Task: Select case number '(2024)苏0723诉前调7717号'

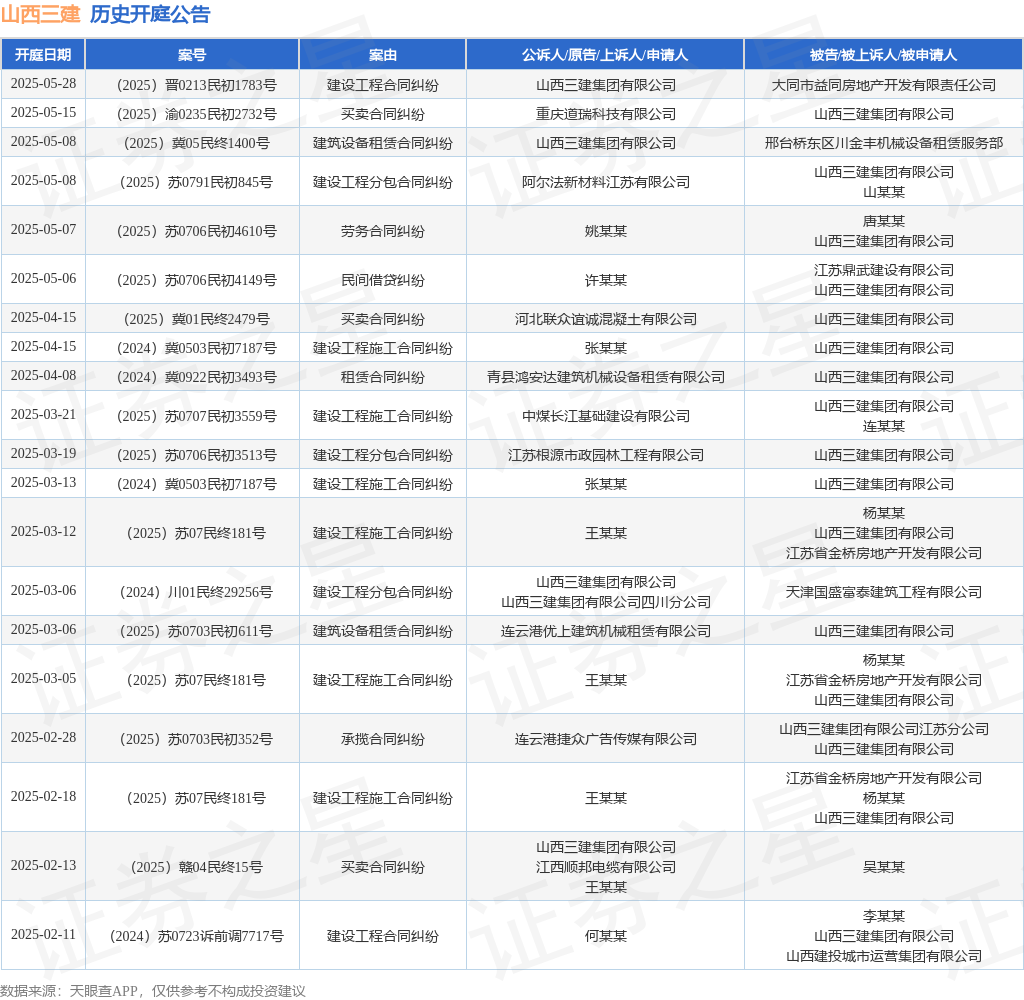Action: click(x=197, y=937)
